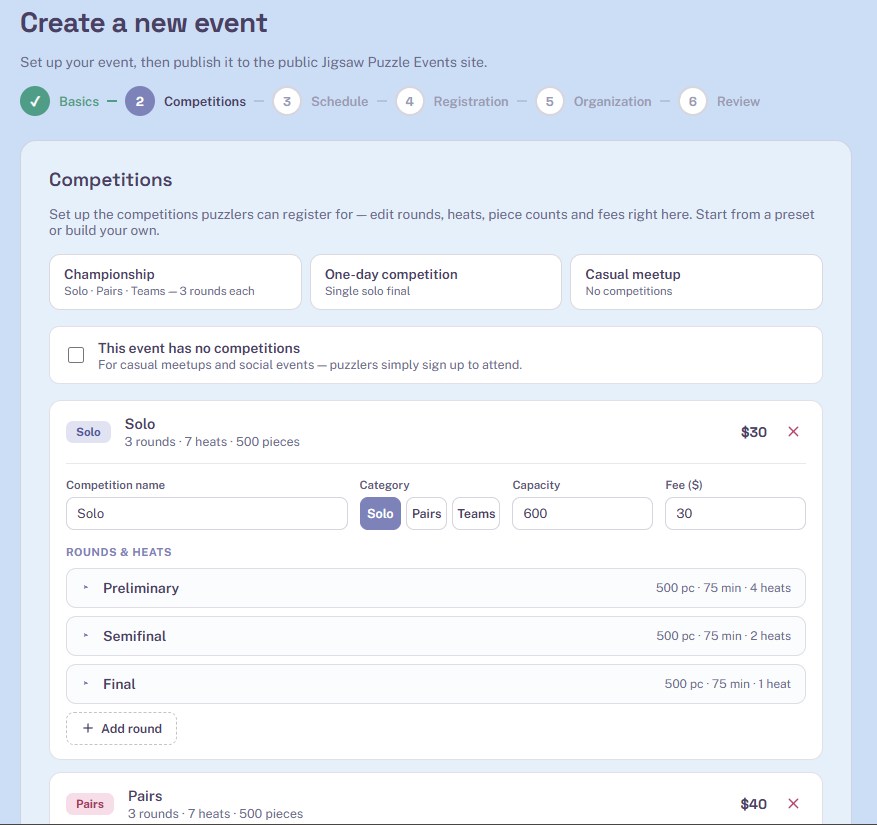Click step 6 Review circle
This screenshot has height=825, width=877.
[692, 101]
